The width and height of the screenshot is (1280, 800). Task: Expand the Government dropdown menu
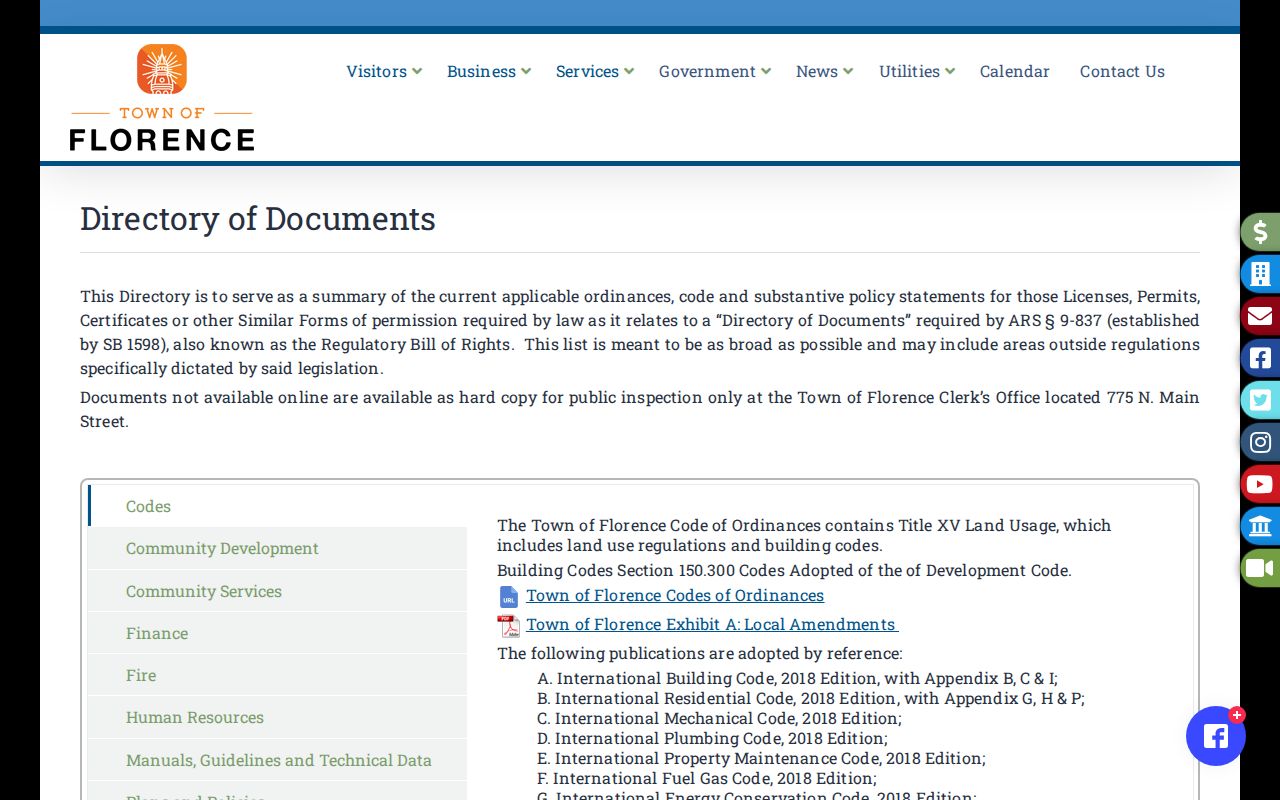click(x=715, y=71)
